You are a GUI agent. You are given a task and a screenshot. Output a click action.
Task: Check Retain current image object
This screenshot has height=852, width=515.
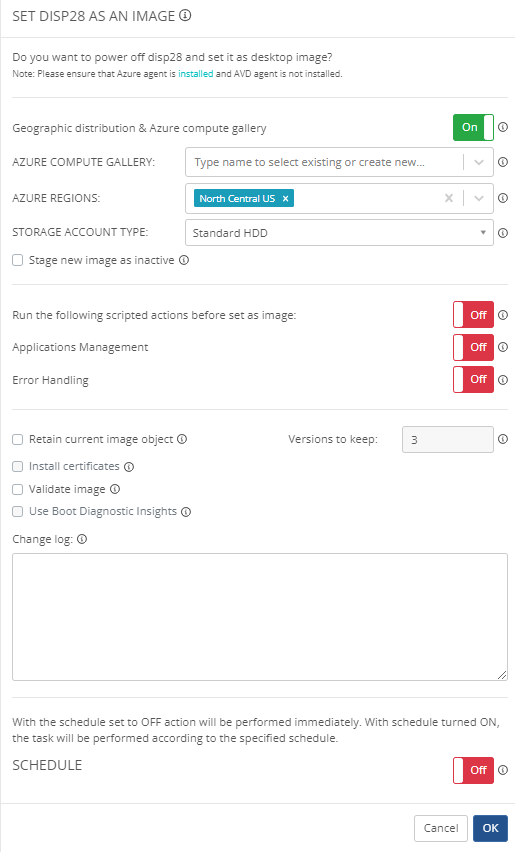click(18, 439)
